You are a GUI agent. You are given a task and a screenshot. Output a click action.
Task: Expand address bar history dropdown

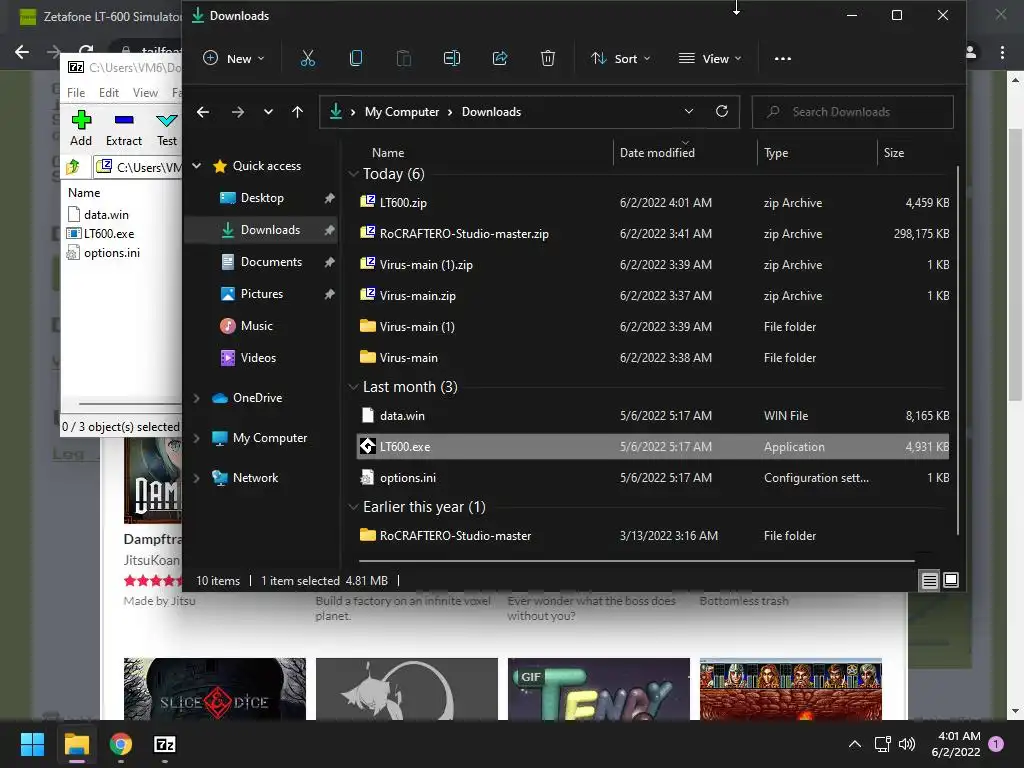click(x=689, y=112)
